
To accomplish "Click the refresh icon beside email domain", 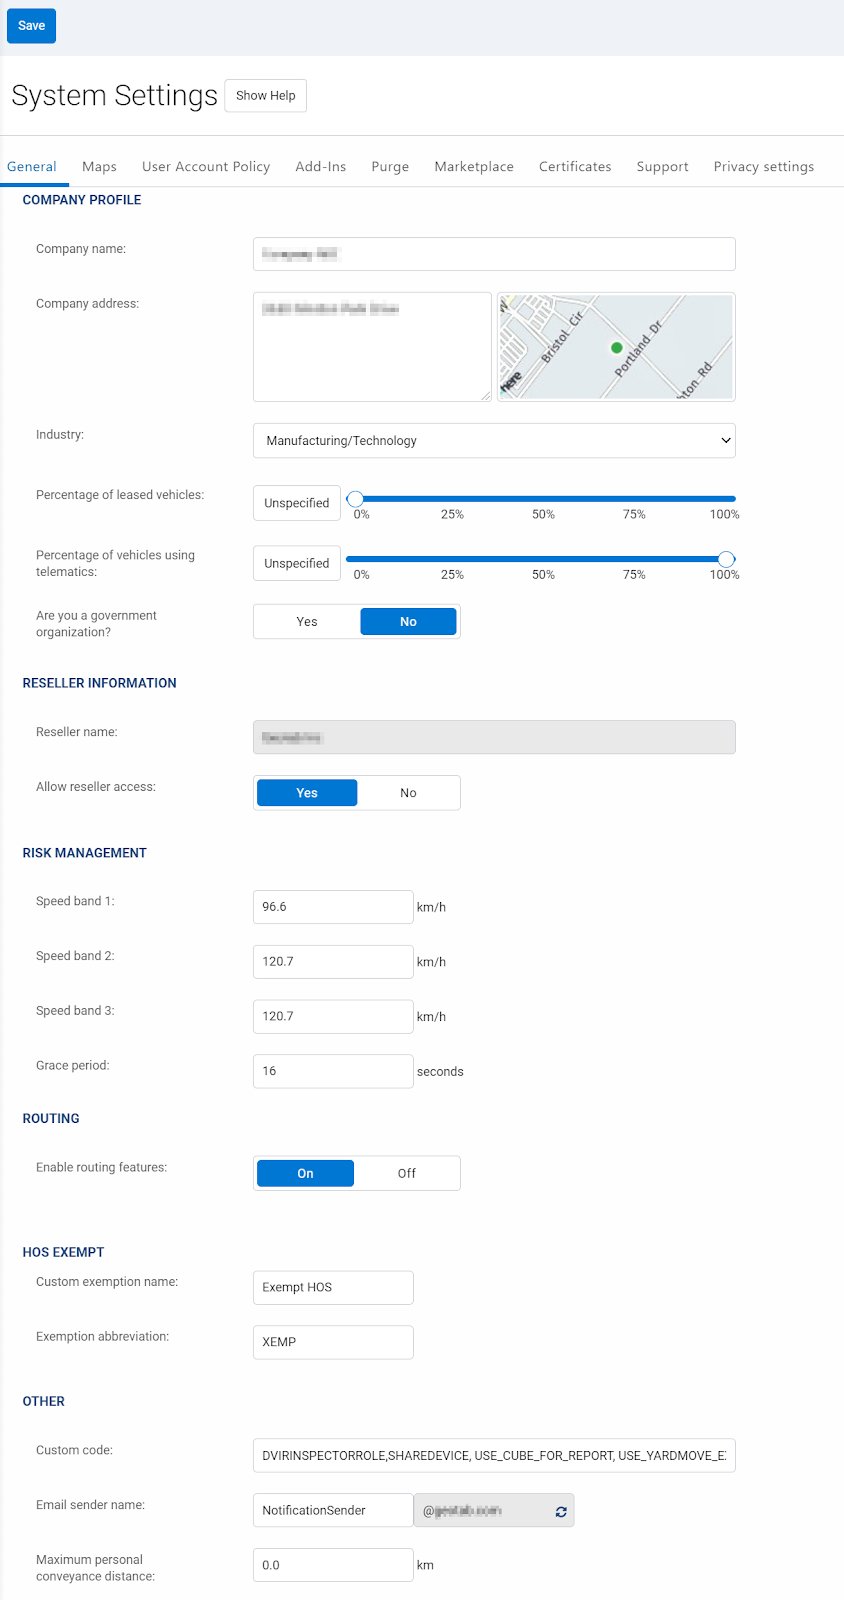I will pos(561,1511).
